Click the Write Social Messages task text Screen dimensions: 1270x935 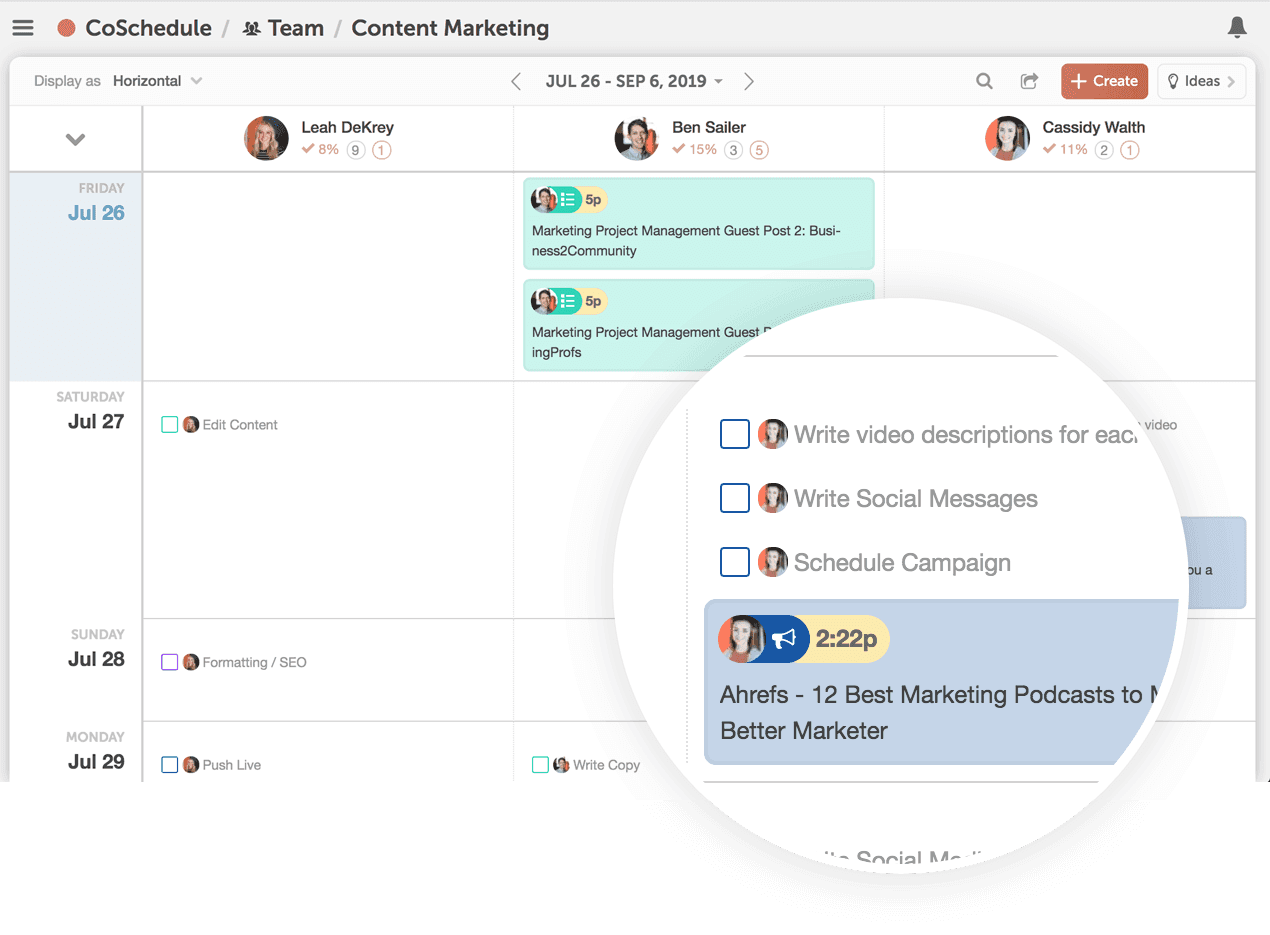pos(916,498)
